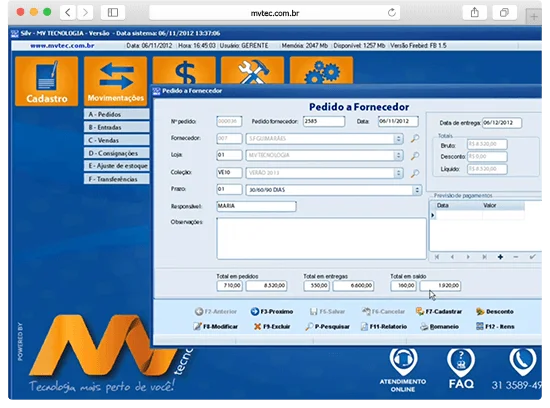The image size is (550, 408).
Task: Select F - Transferências menu item
Action: point(116,179)
